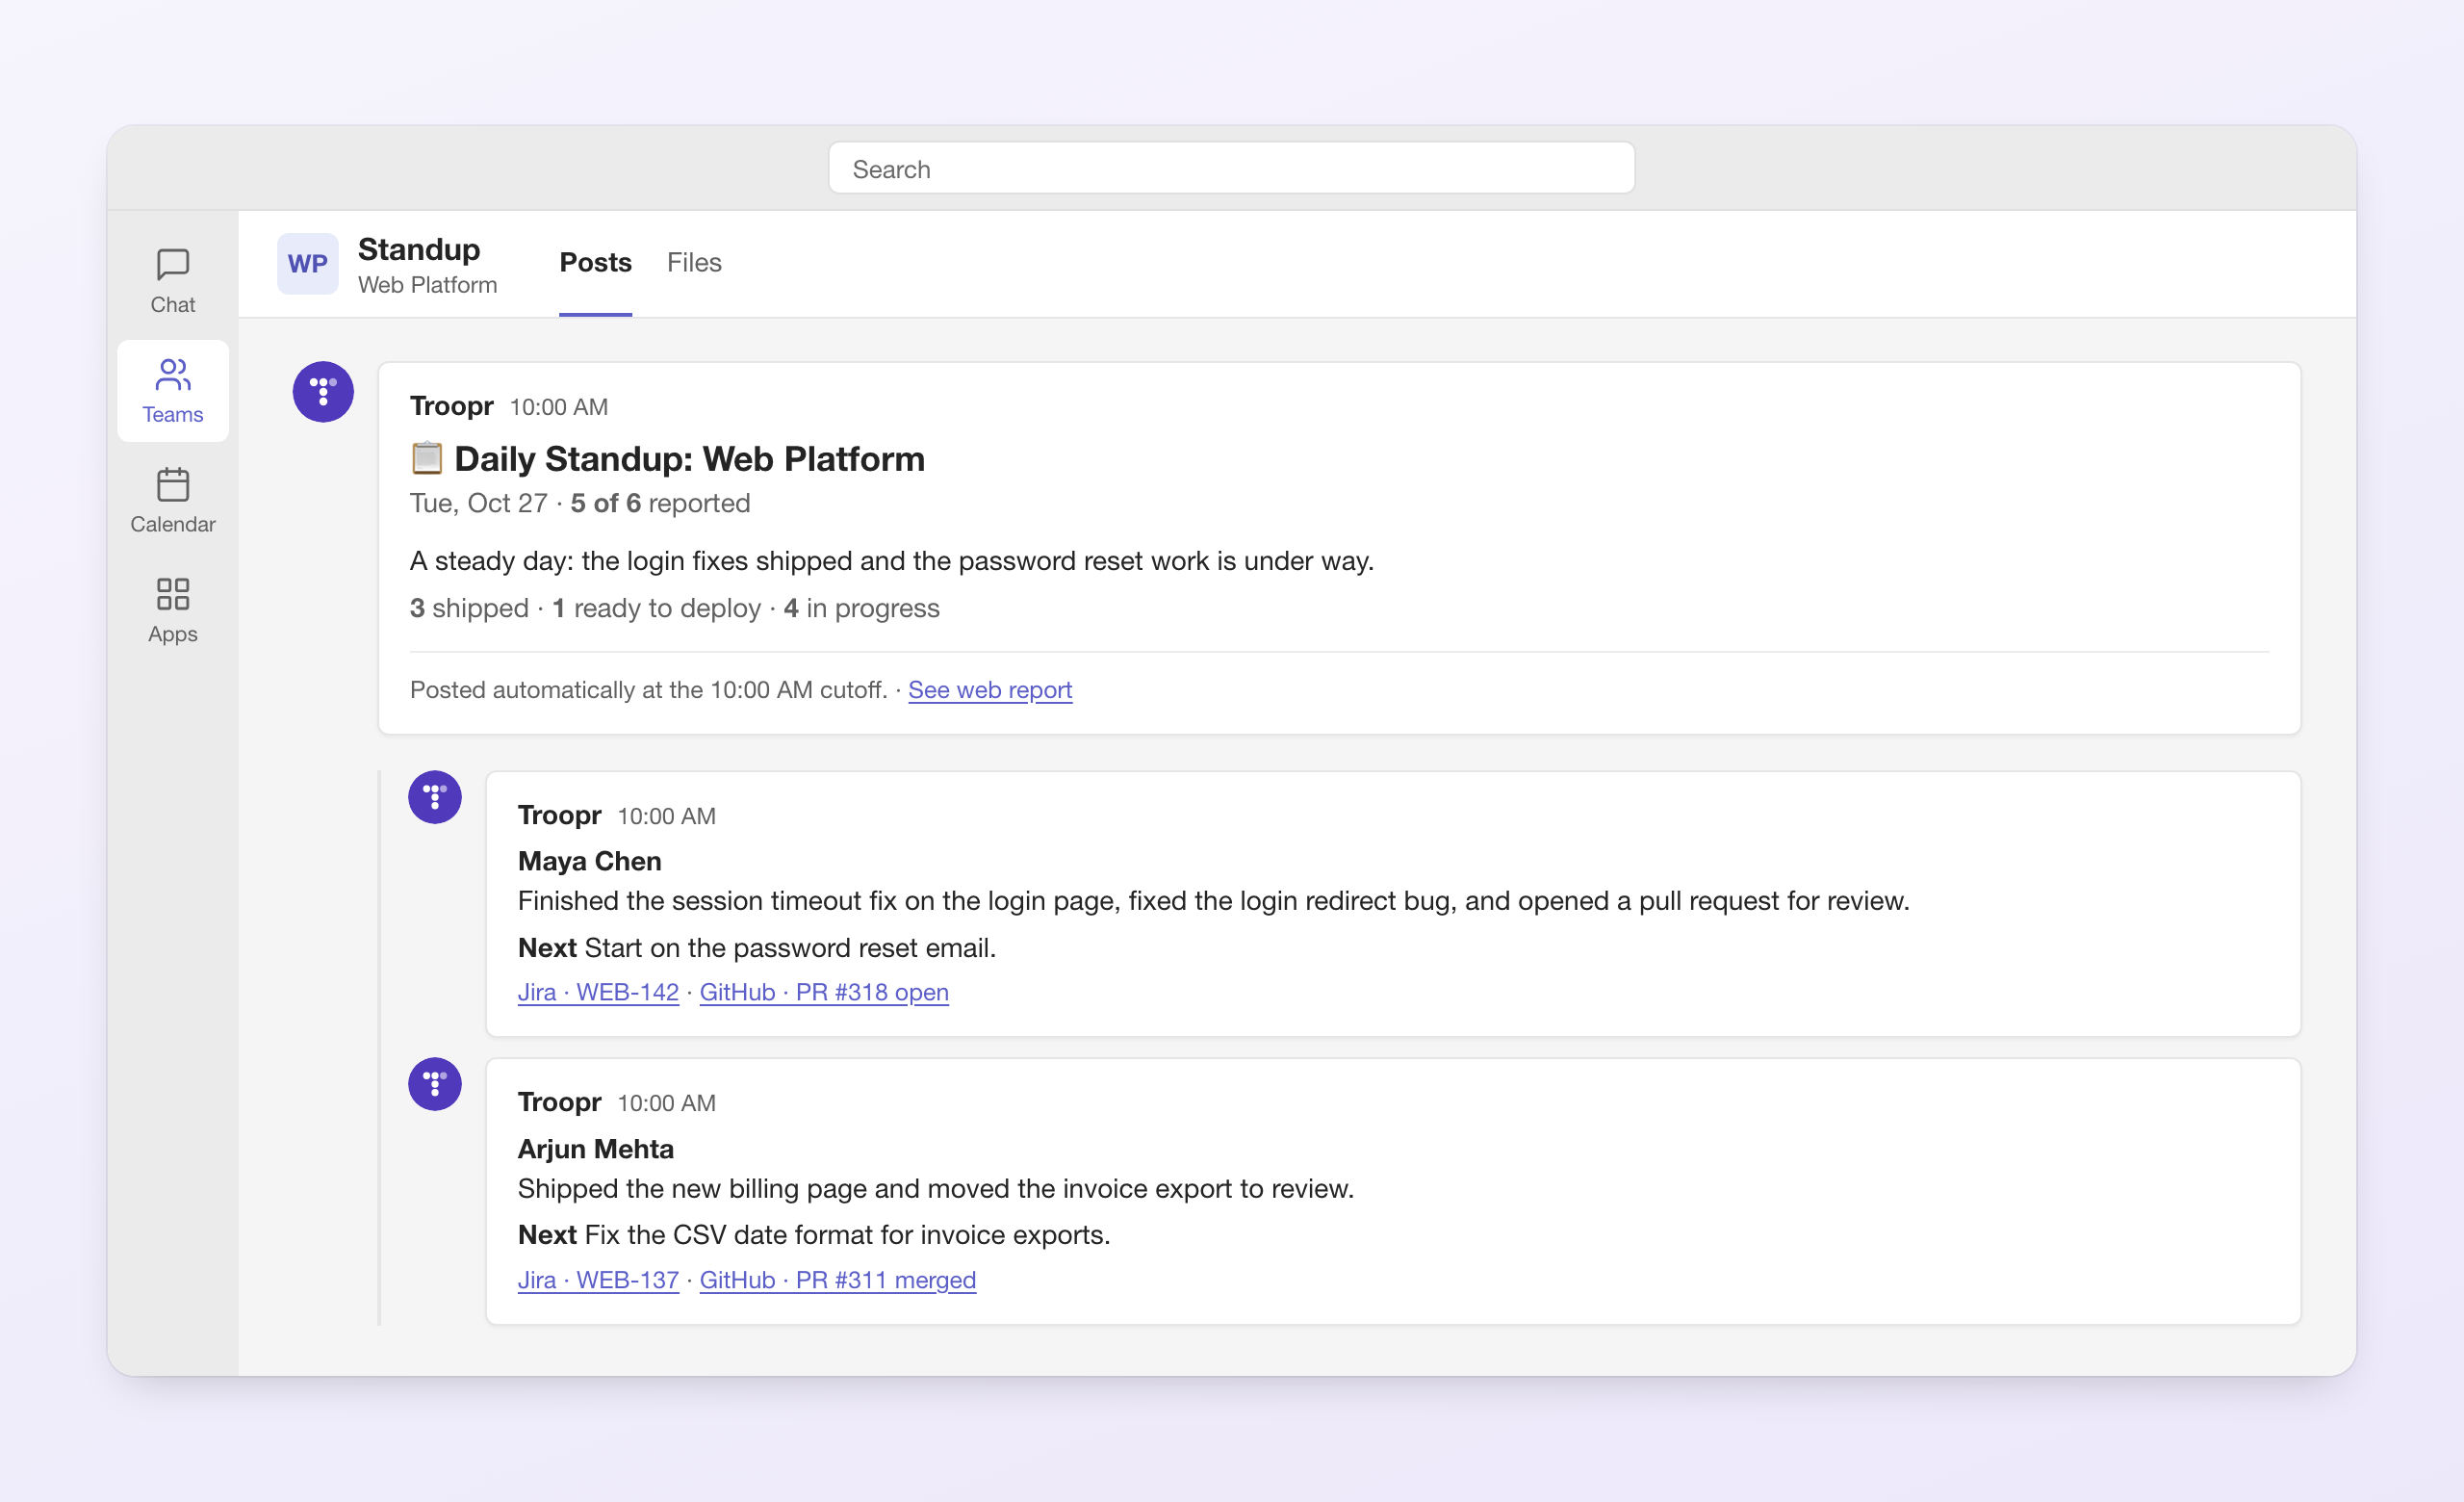Switch to the Posts tab
The image size is (2464, 1502).
(595, 263)
